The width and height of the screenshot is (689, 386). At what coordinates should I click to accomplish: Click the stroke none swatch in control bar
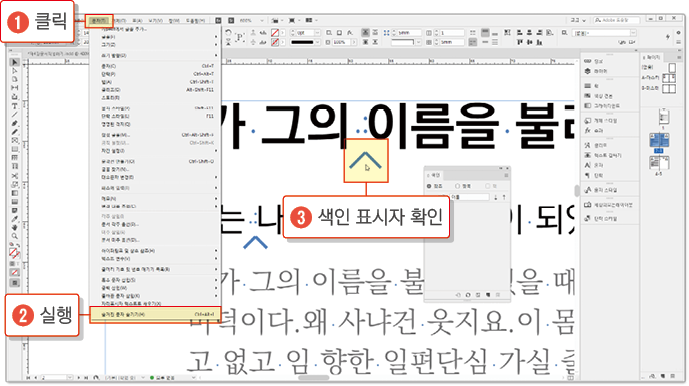(x=275, y=42)
